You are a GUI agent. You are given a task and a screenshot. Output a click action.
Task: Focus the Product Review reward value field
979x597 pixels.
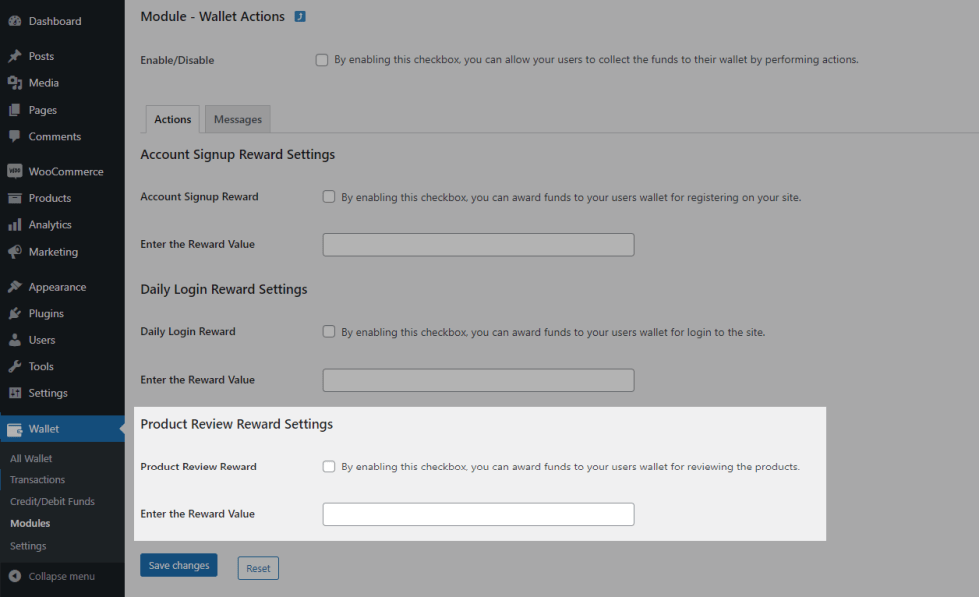pyautogui.click(x=478, y=514)
